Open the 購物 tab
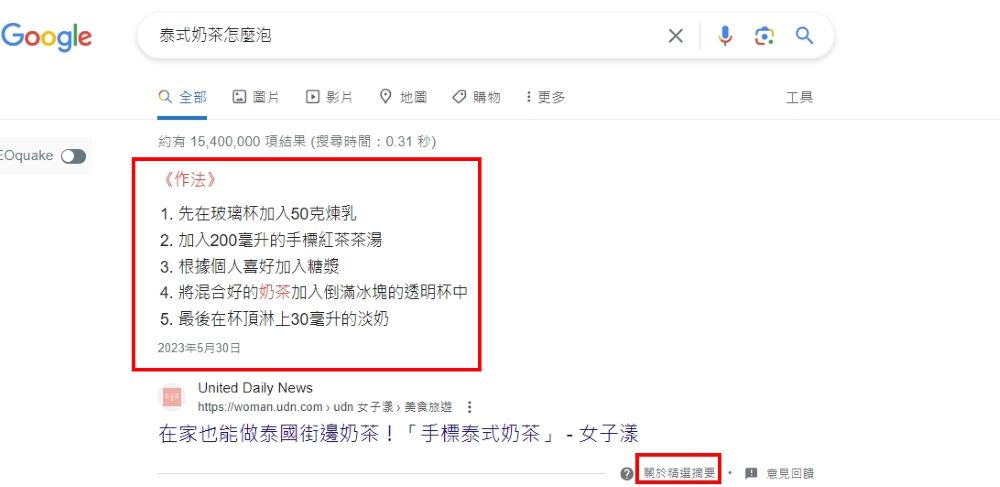Image resolution: width=1000 pixels, height=487 pixels. pos(476,97)
